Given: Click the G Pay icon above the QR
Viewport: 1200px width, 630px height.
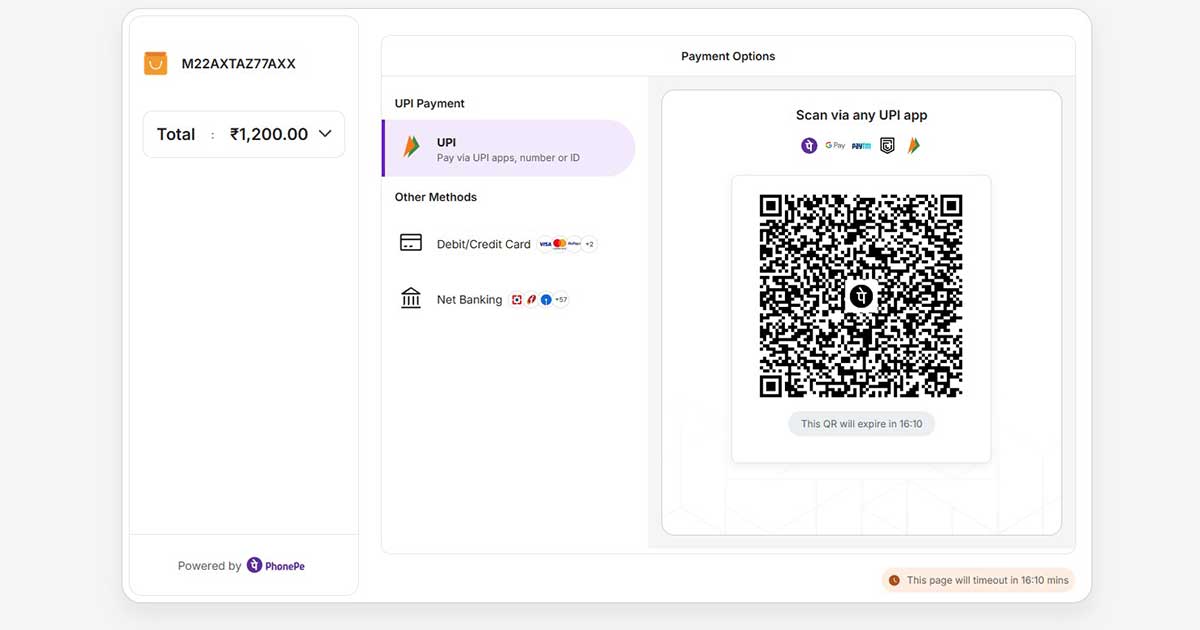Looking at the screenshot, I should click(x=835, y=146).
